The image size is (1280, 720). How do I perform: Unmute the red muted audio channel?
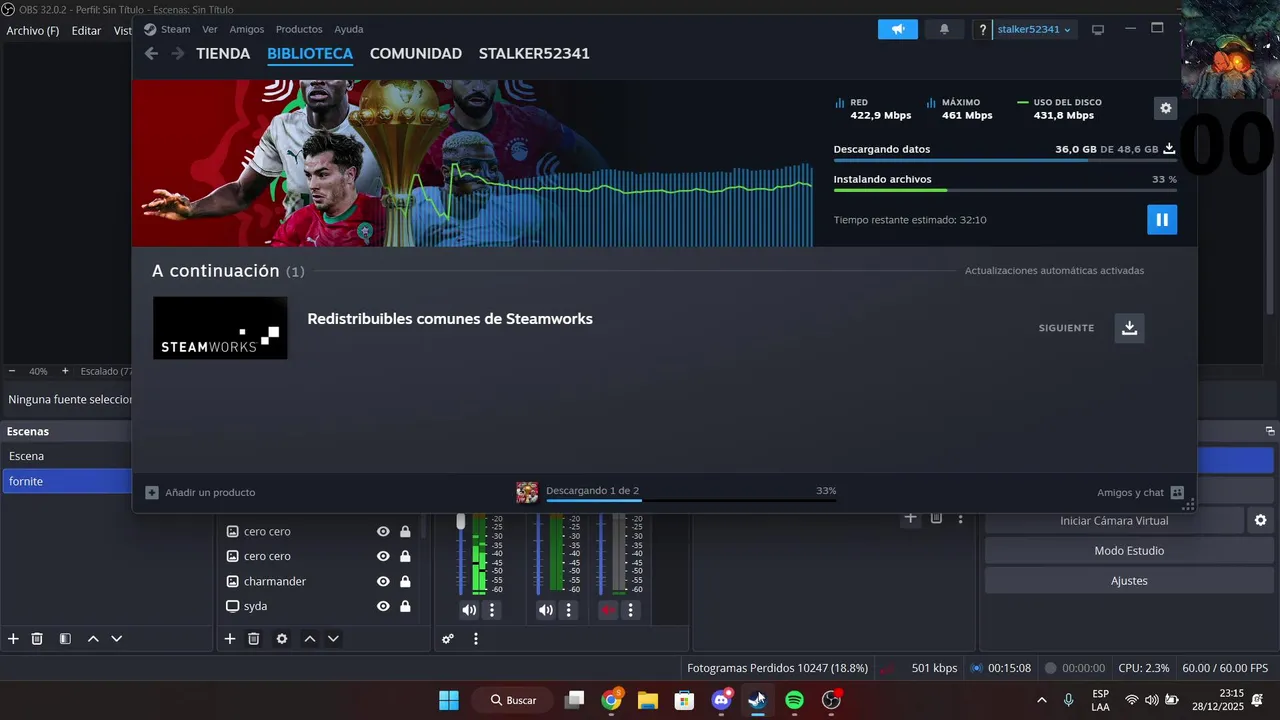607,610
